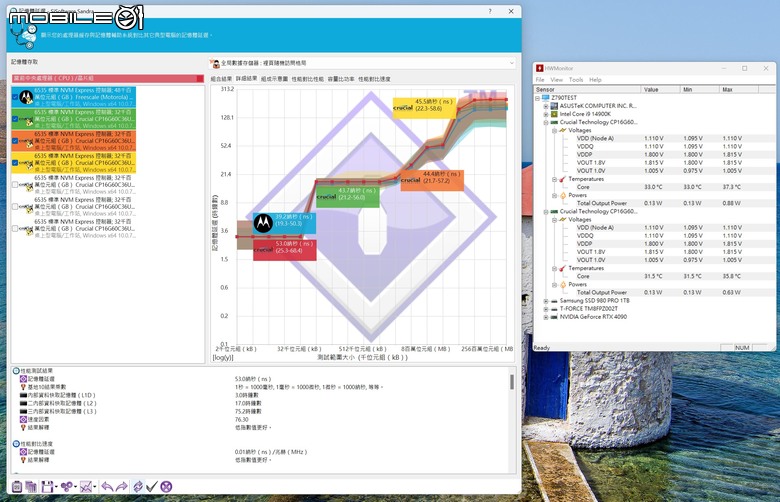Click the line chart icon in bottom toolbar
This screenshot has width=780, height=502.
pos(86,487)
